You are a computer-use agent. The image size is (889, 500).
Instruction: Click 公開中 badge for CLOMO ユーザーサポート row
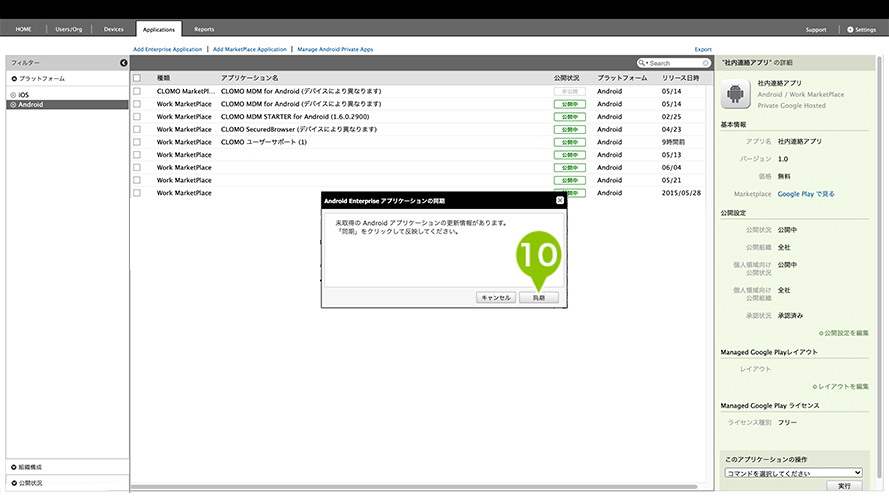point(569,142)
